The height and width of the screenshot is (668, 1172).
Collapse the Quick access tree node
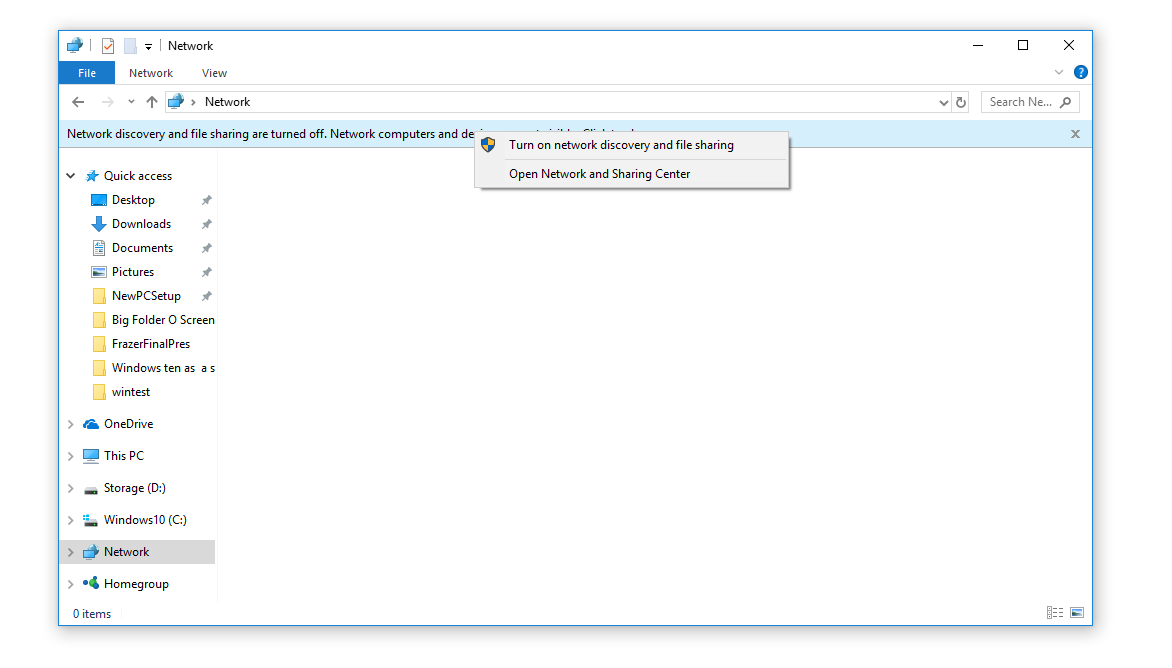pos(71,176)
